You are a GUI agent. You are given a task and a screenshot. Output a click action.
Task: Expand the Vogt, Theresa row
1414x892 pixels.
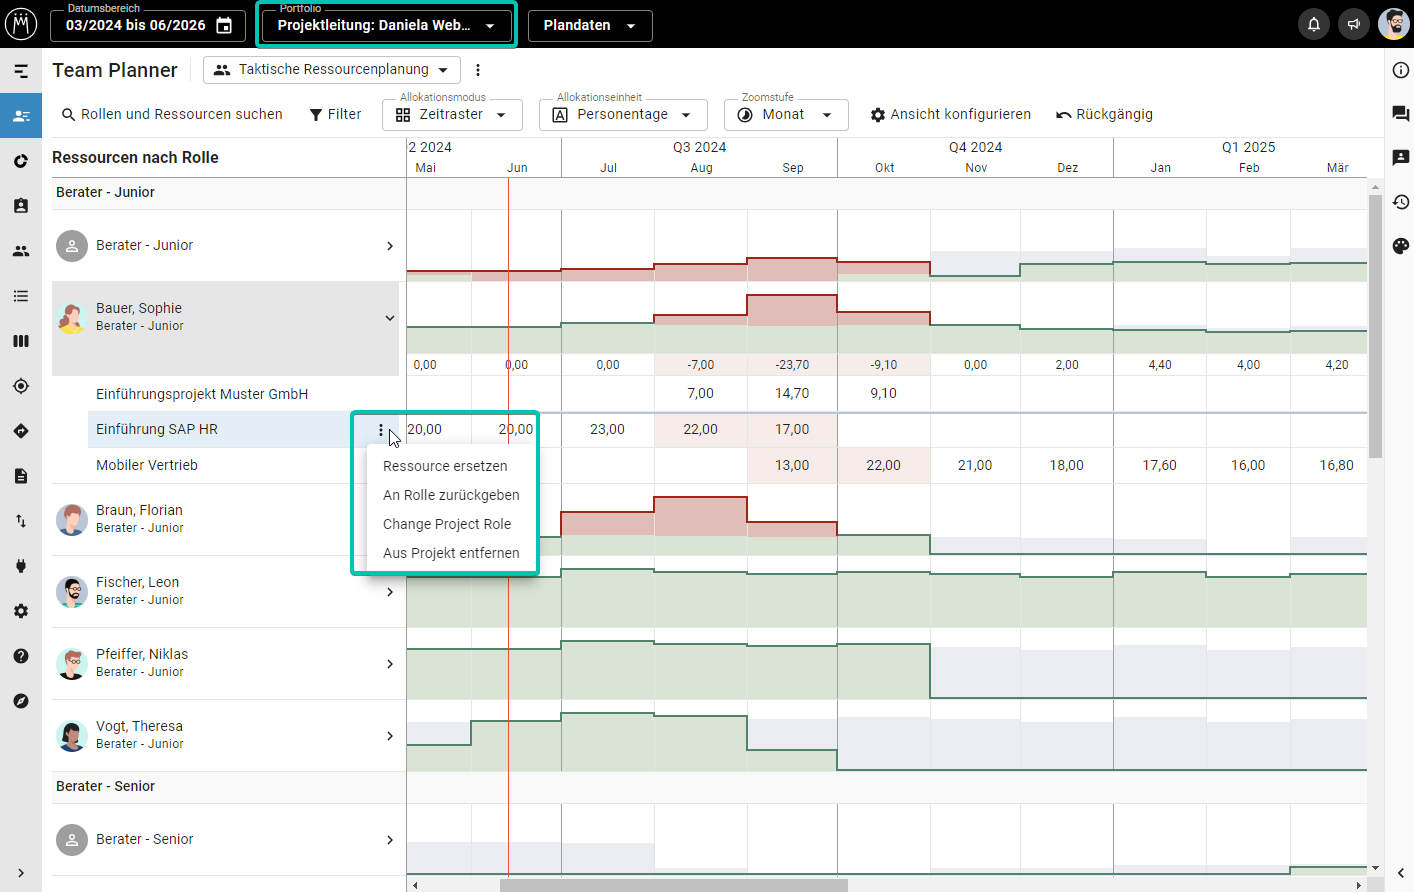tap(390, 736)
